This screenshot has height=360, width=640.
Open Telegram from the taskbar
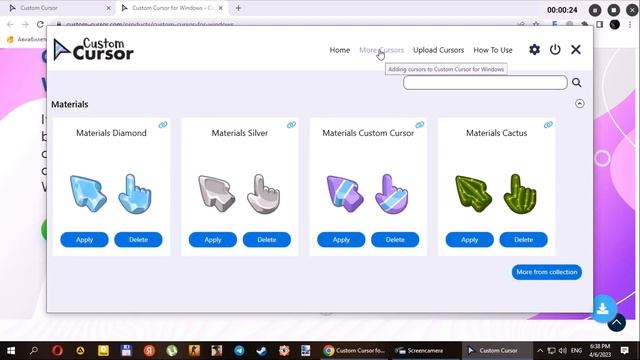pos(240,351)
